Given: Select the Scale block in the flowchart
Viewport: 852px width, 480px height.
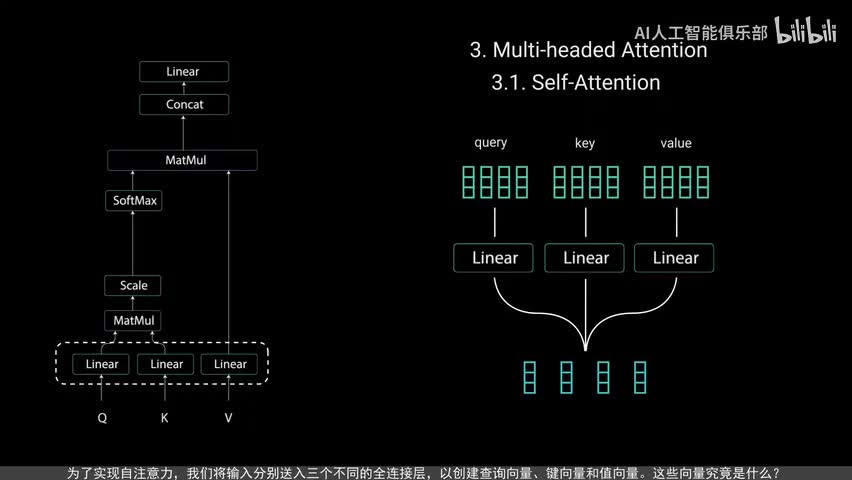Looking at the screenshot, I should (134, 286).
